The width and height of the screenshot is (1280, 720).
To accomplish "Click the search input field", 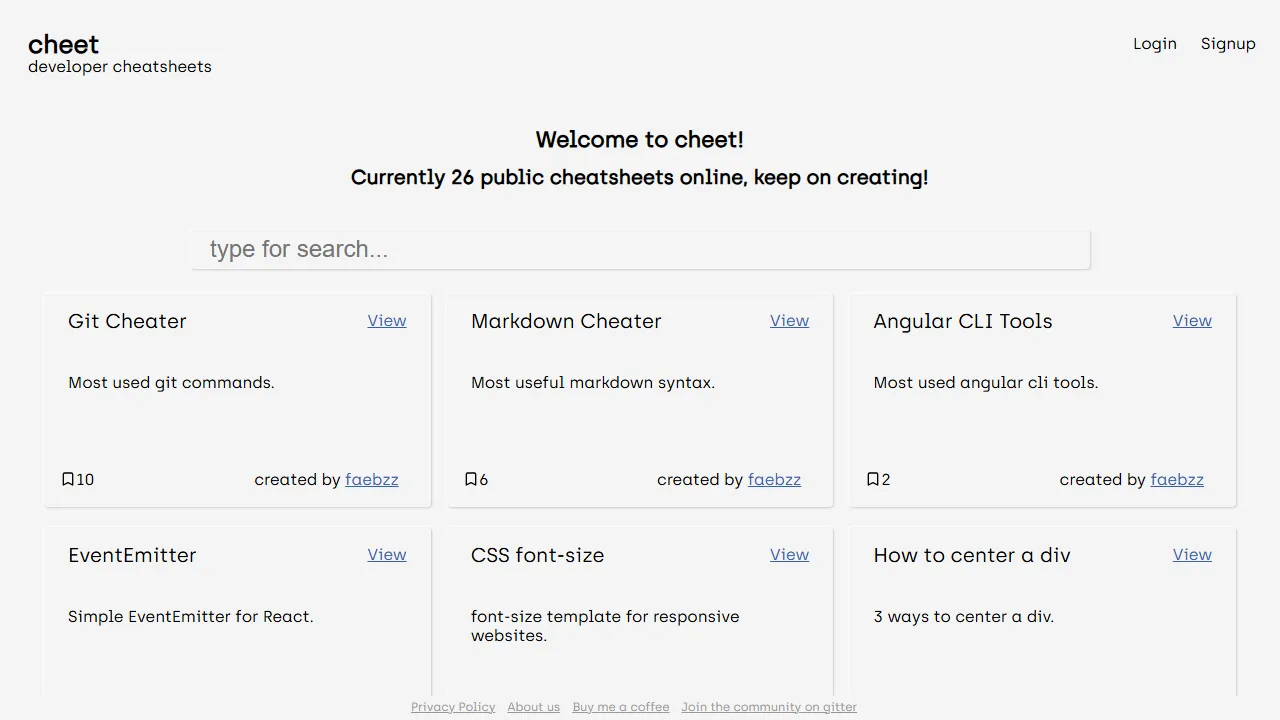I will point(640,249).
